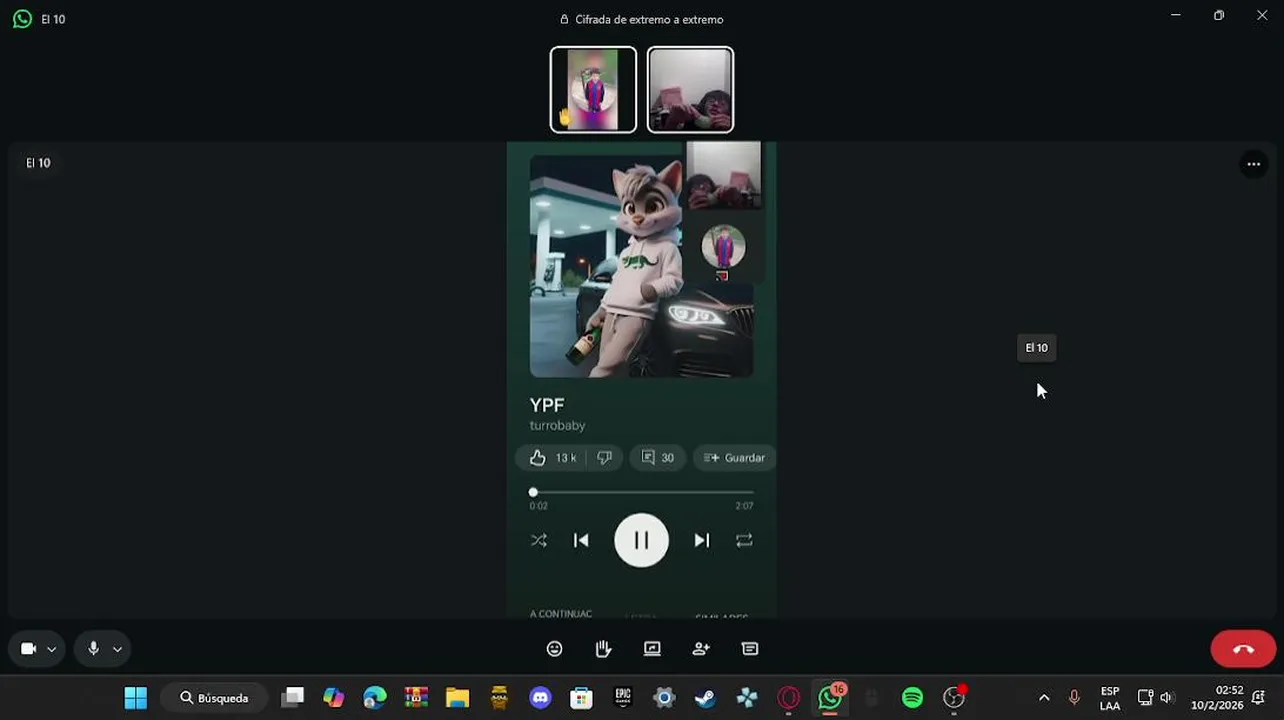Open microphone options dropdown arrow
The height and width of the screenshot is (720, 1284).
point(117,649)
